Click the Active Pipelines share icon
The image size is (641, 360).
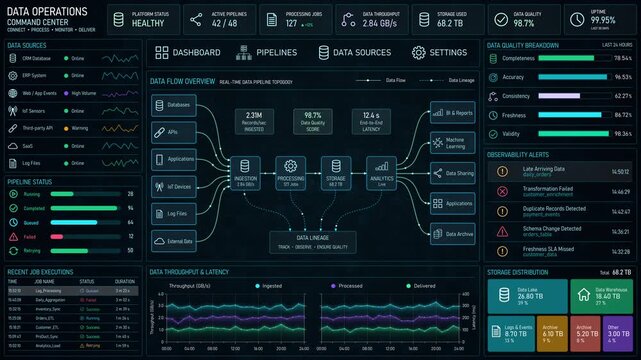(196, 20)
